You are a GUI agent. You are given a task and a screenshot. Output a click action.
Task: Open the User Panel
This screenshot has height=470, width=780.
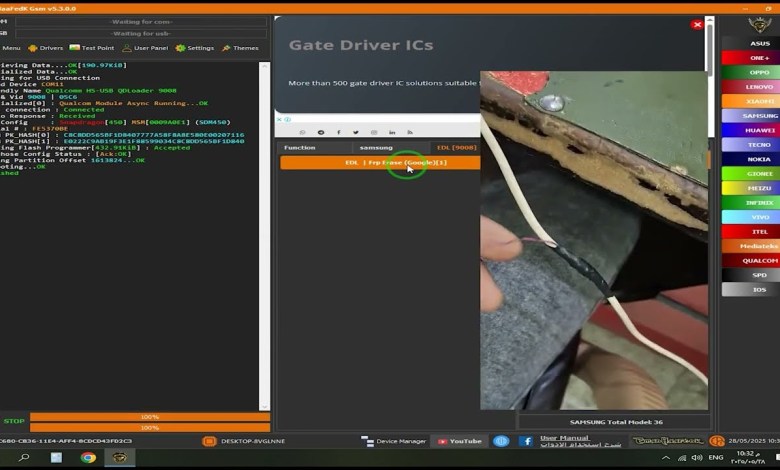(145, 48)
